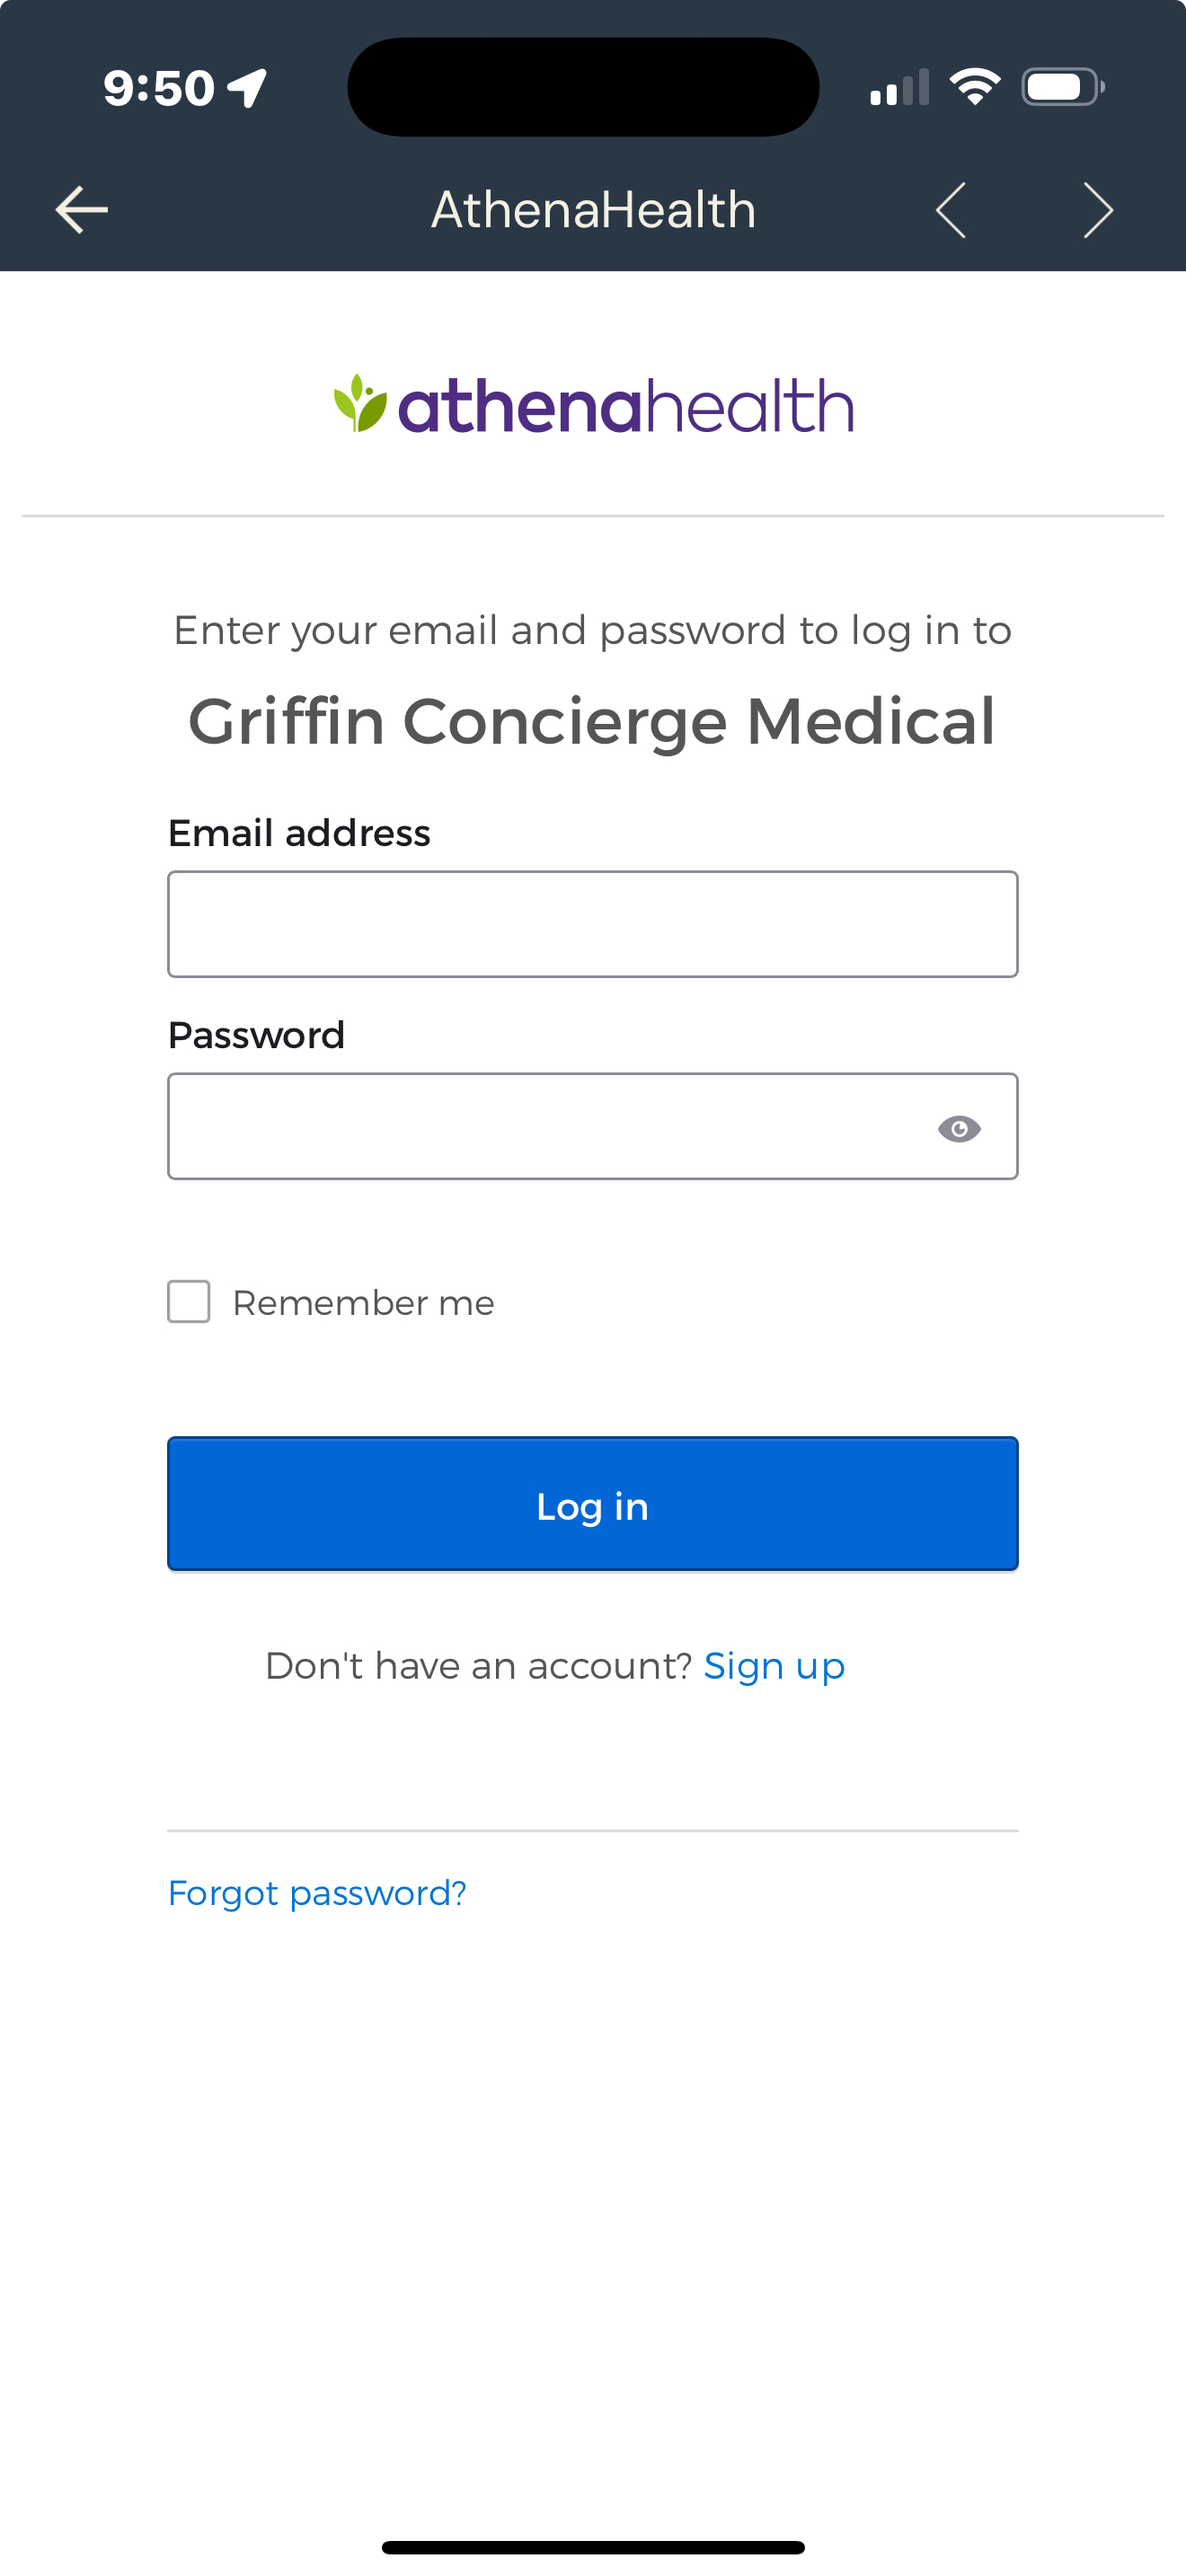Enable the Remember me checkbox
Screen dimensions: 1186x2576
point(188,1302)
